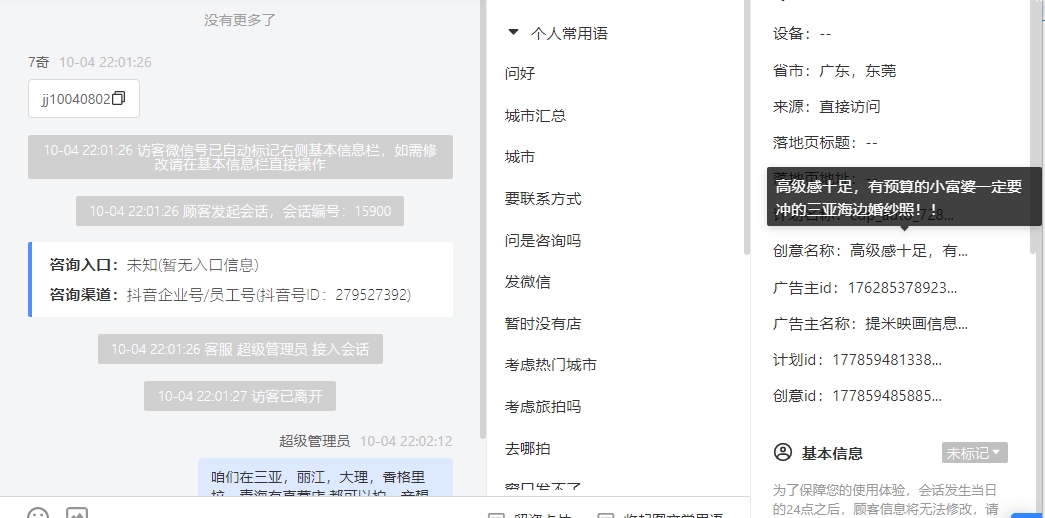Click the 省市：广东，东莞 field

pyautogui.click(x=834, y=70)
